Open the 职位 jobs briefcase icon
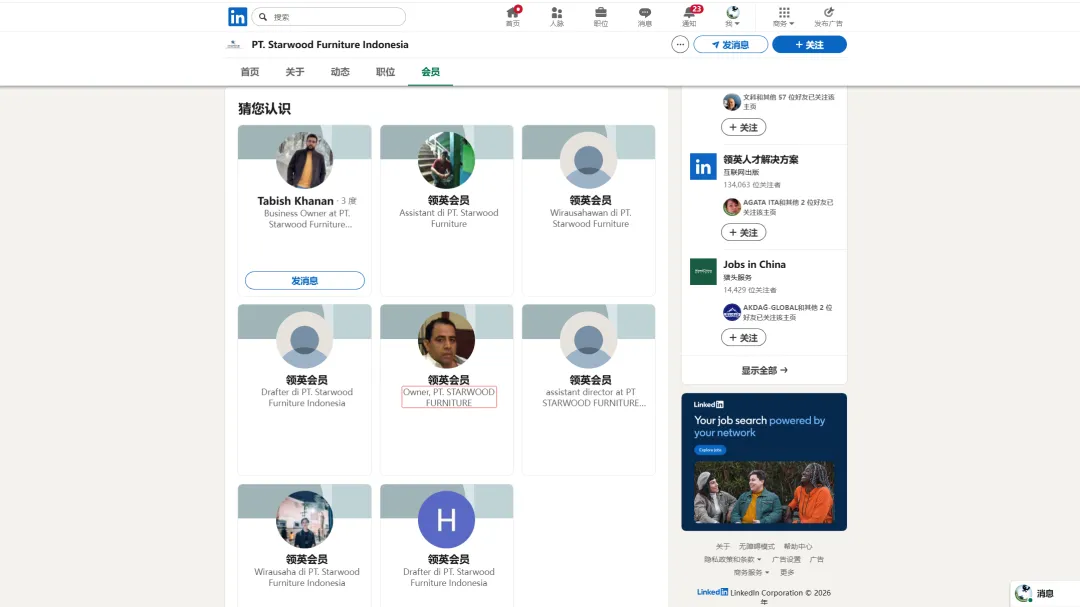This screenshot has width=1080, height=607. pos(601,16)
